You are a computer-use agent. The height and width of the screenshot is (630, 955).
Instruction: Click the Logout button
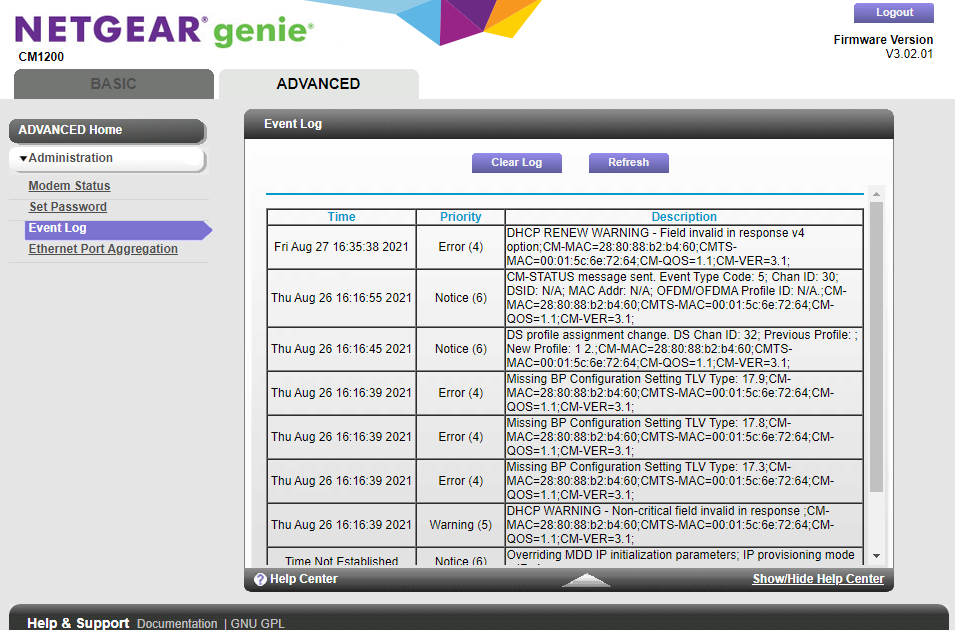coord(893,12)
